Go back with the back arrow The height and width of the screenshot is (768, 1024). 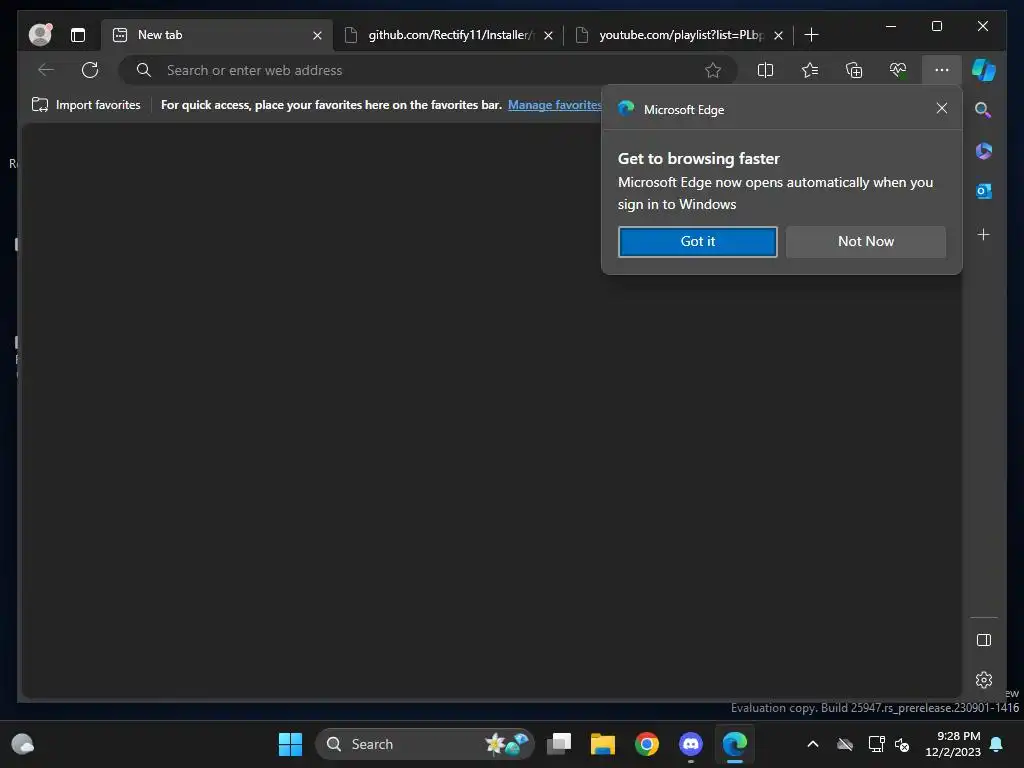[x=46, y=70]
